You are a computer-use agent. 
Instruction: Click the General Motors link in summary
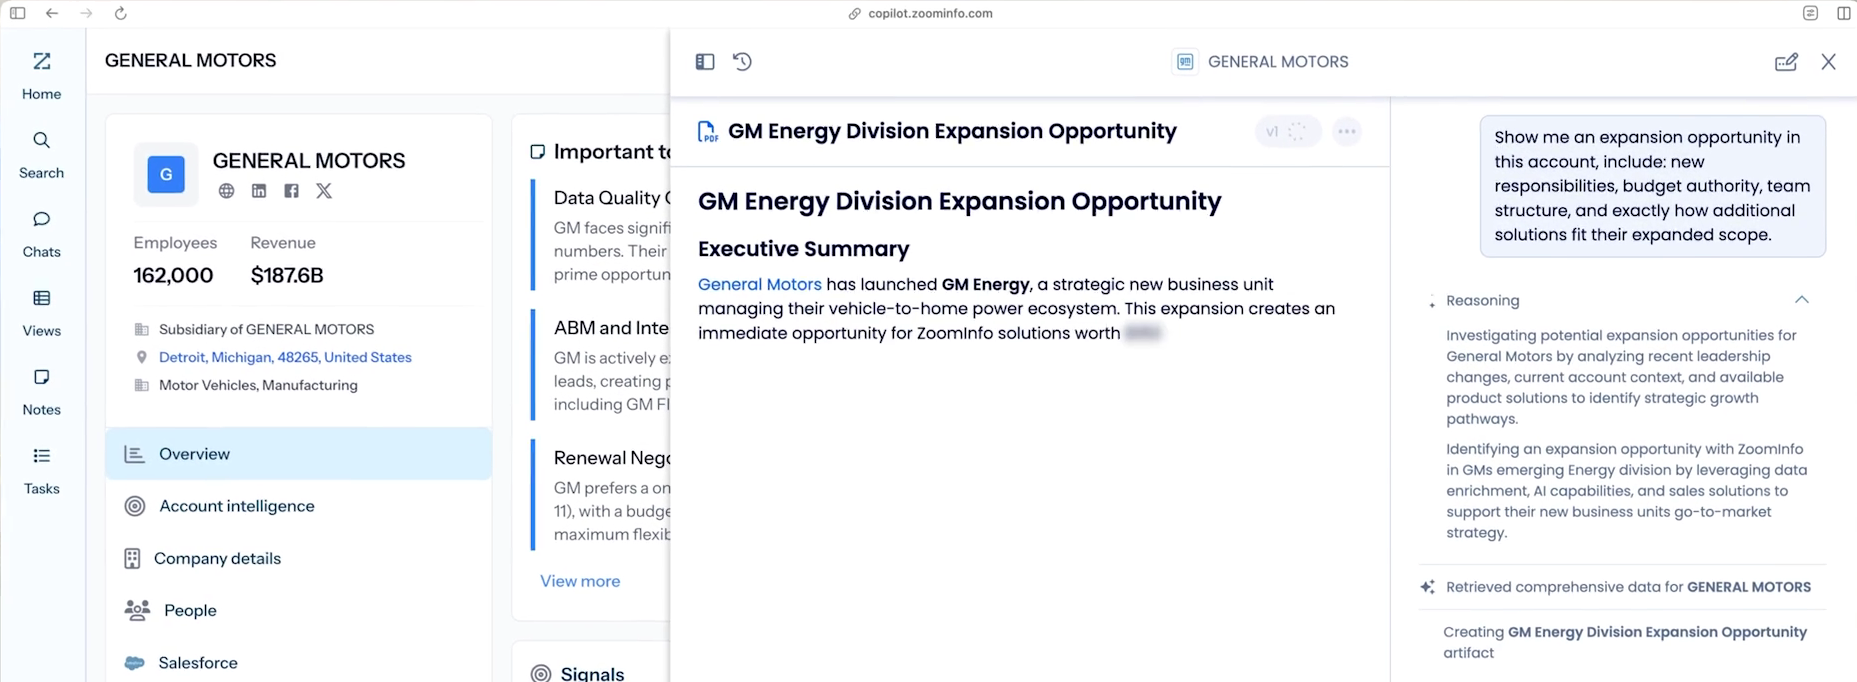(760, 285)
